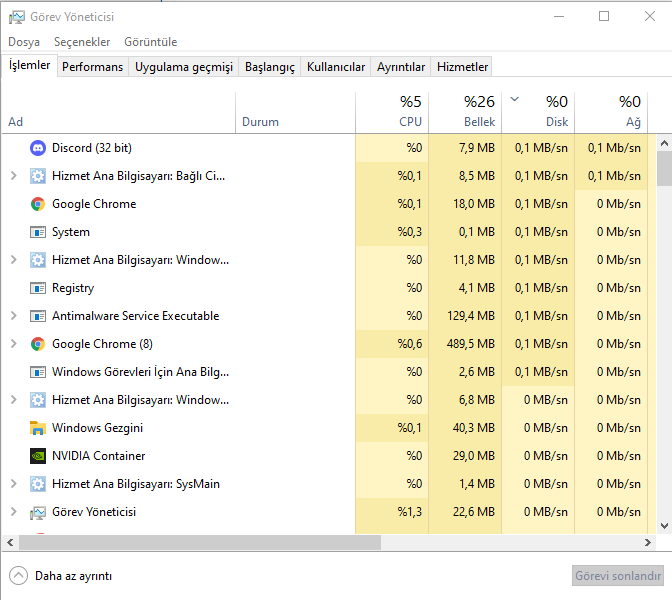The height and width of the screenshot is (600, 672).
Task: Switch to the Hizmetler tab
Action: (x=462, y=67)
